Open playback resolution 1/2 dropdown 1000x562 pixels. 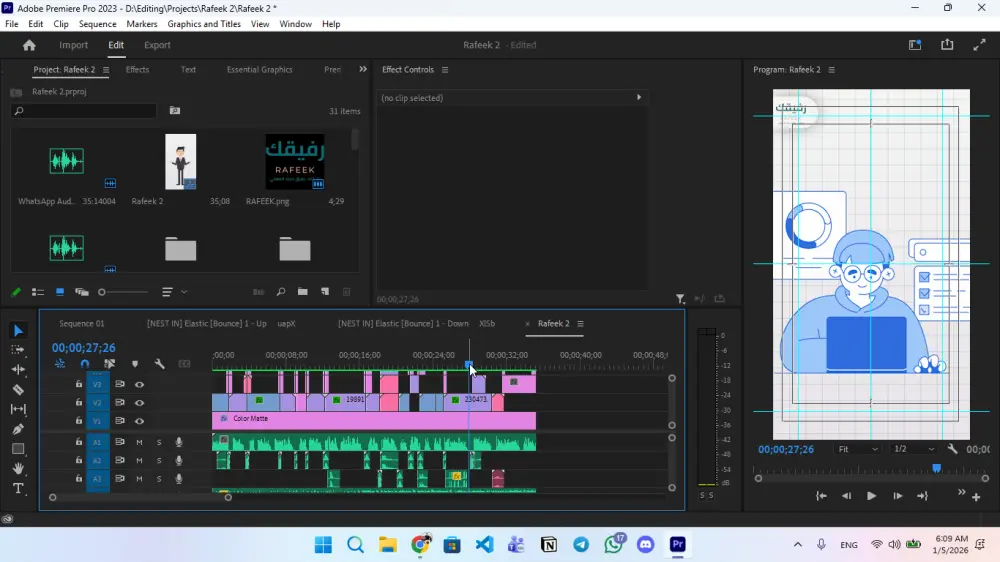[x=914, y=449]
